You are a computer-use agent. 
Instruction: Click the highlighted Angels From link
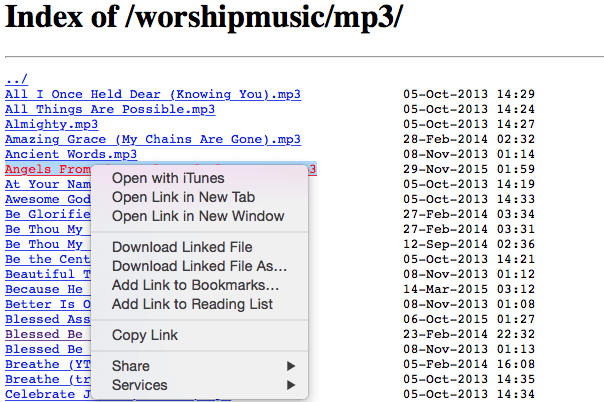point(48,169)
